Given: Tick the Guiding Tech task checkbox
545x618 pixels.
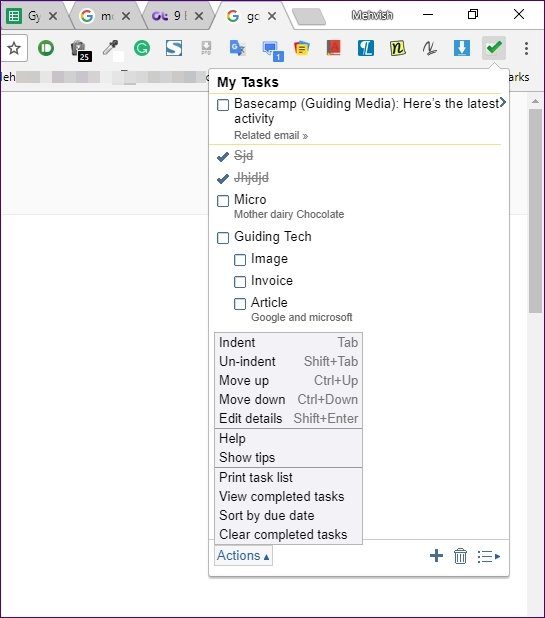Looking at the screenshot, I should (x=223, y=238).
